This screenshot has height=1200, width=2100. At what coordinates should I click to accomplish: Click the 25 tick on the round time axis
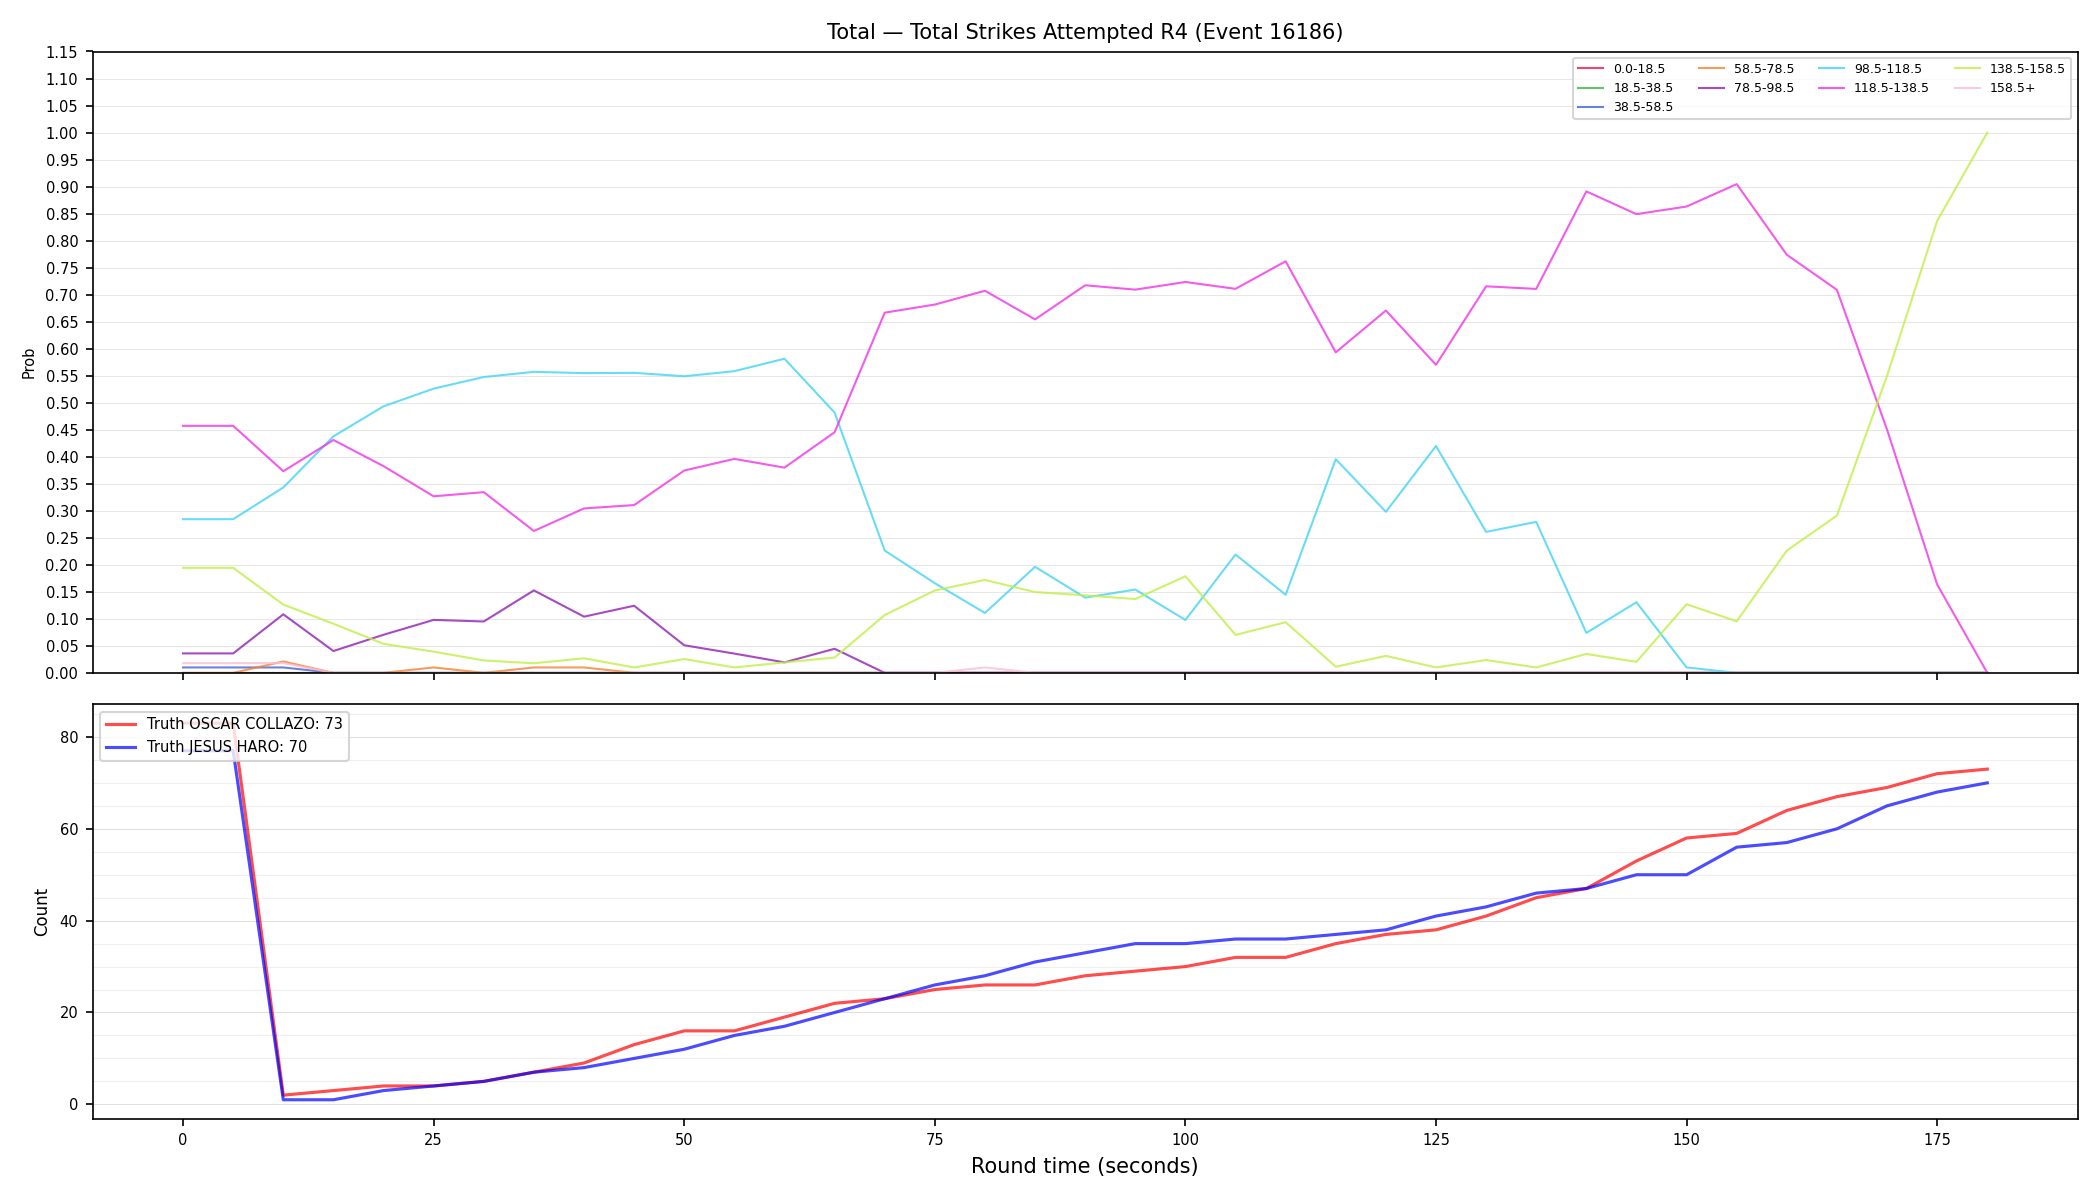(x=433, y=1139)
